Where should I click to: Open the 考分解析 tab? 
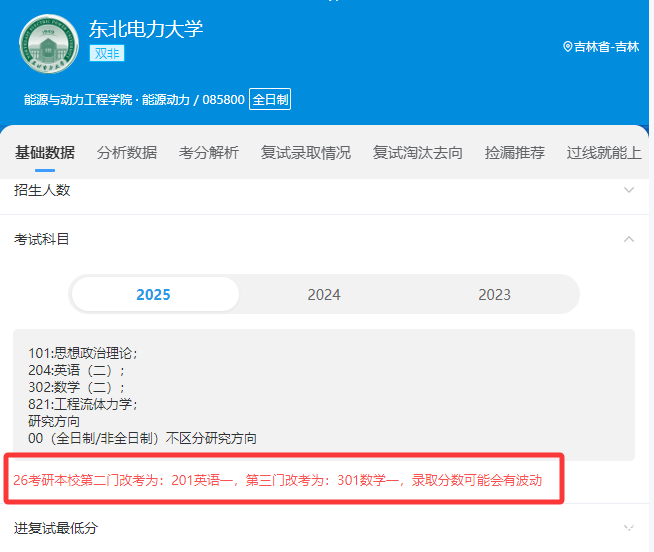click(x=209, y=153)
